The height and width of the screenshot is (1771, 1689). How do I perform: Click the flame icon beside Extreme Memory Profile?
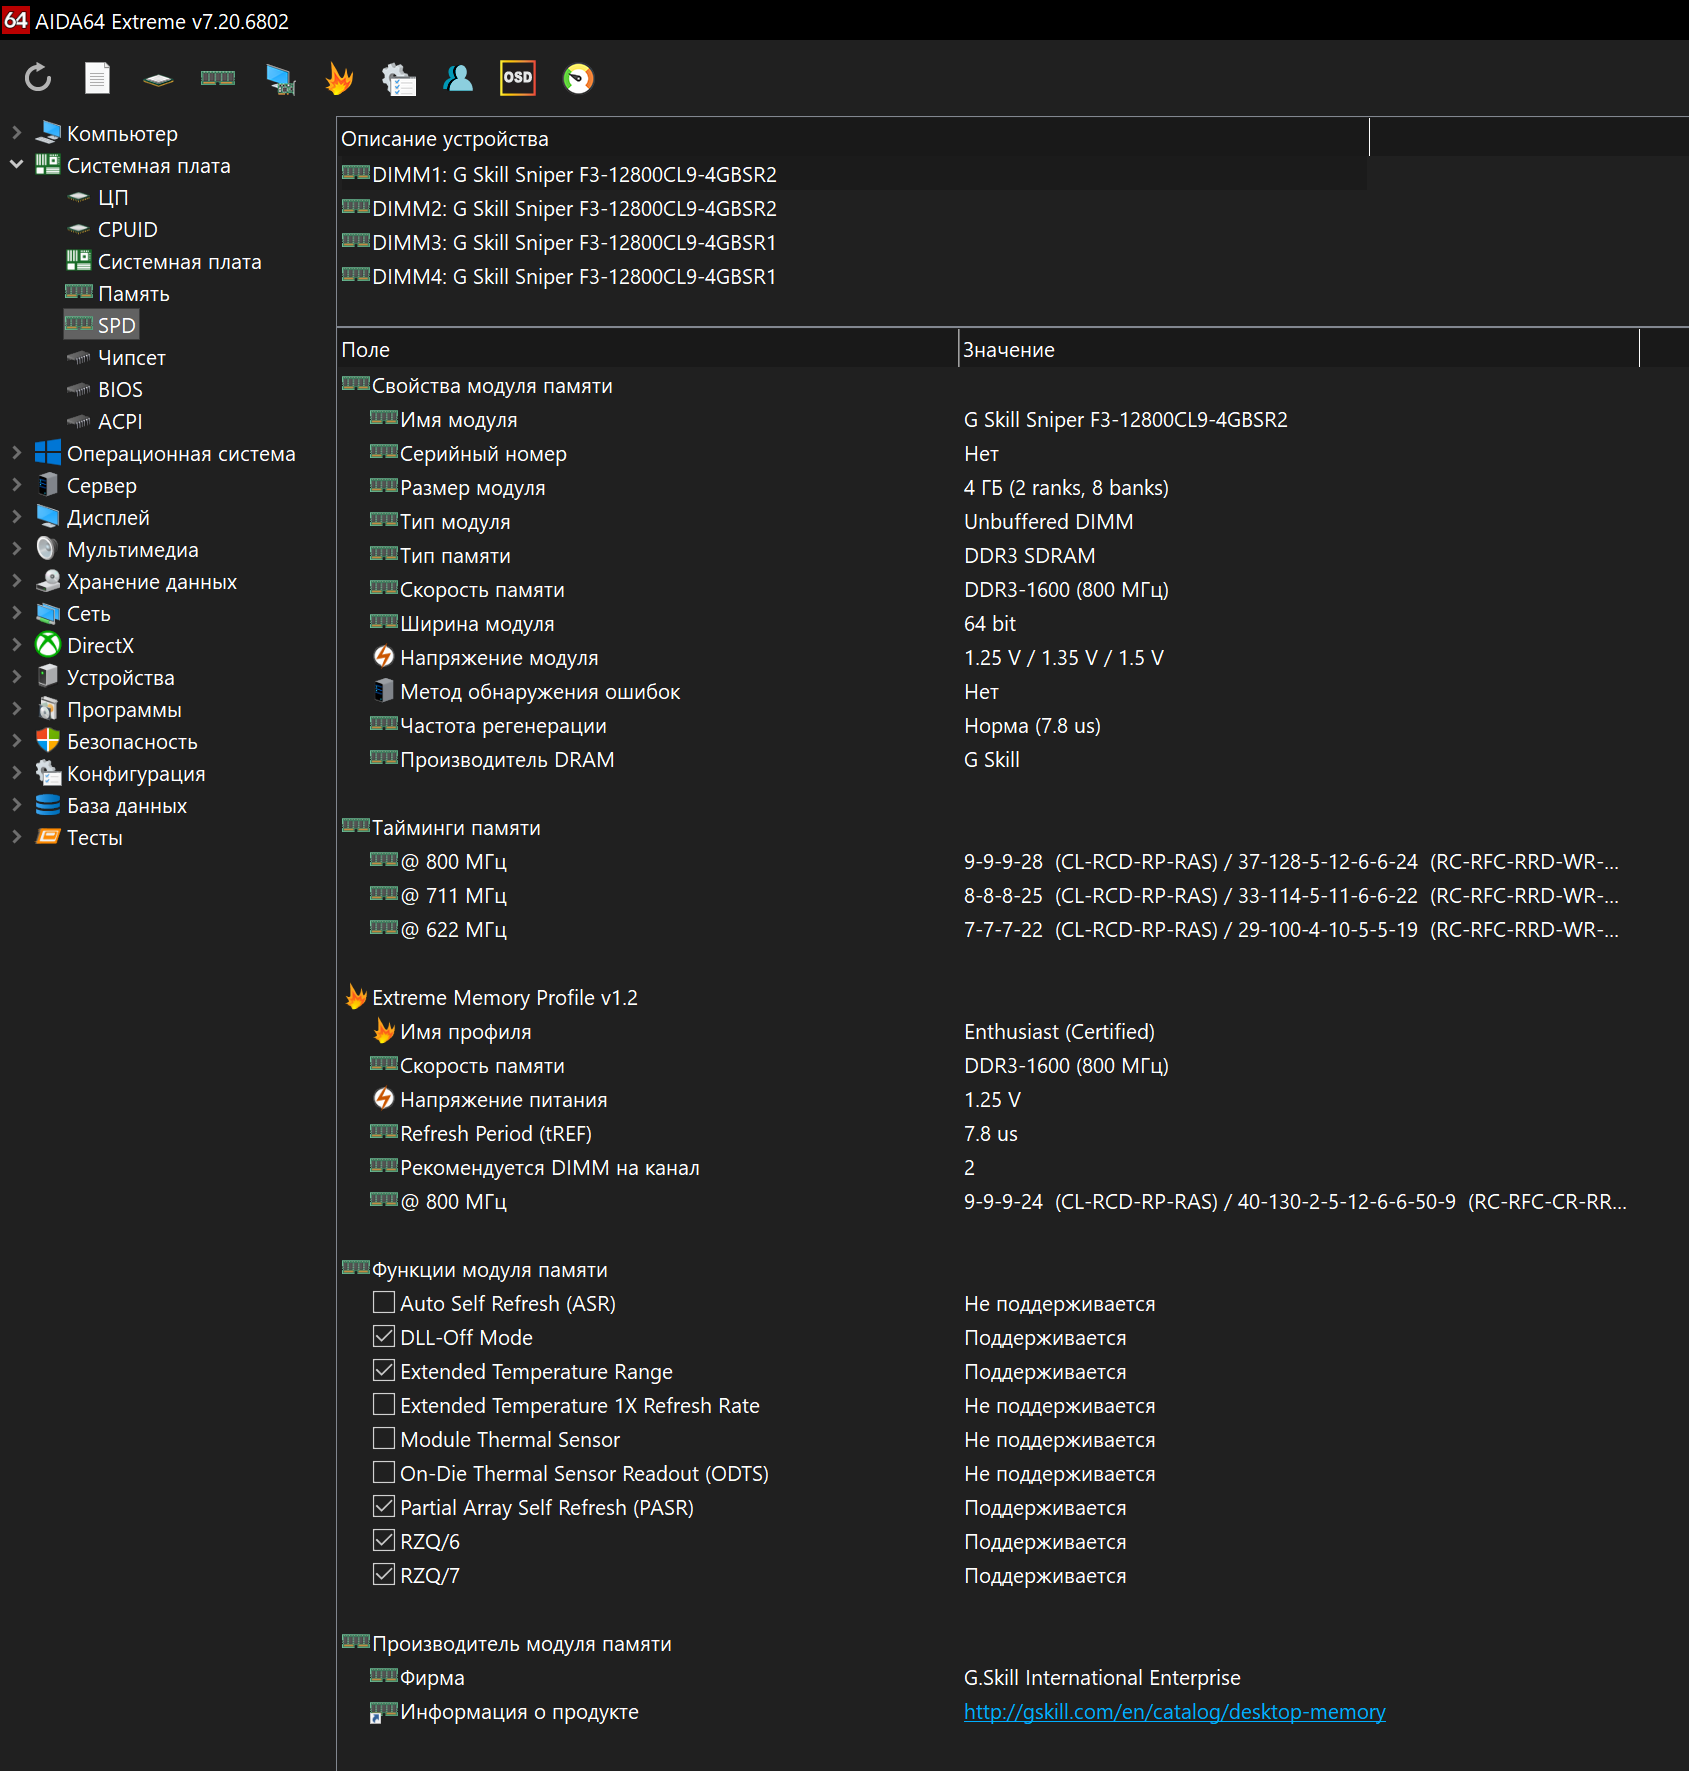pyautogui.click(x=356, y=997)
